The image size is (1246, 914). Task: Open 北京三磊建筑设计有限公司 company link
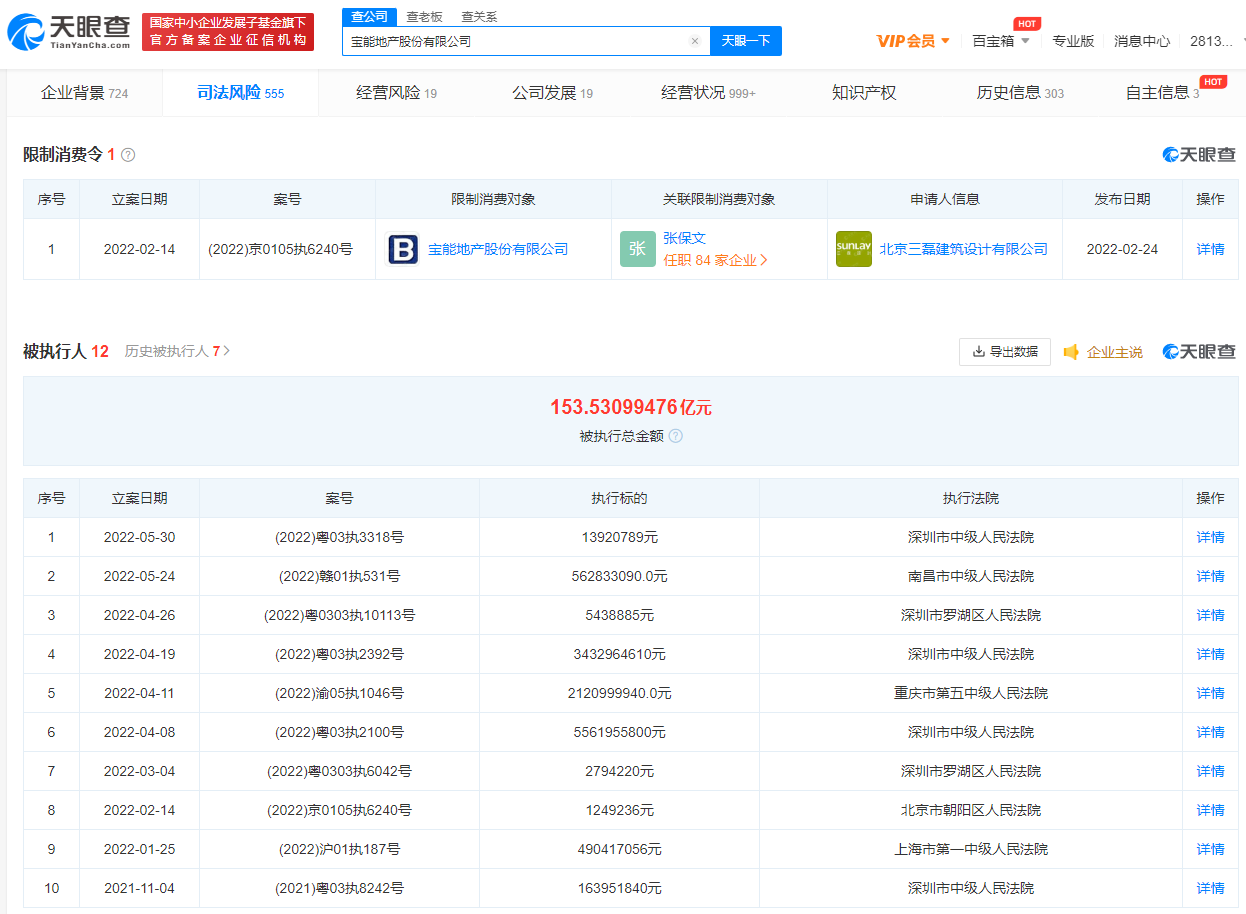coord(963,249)
